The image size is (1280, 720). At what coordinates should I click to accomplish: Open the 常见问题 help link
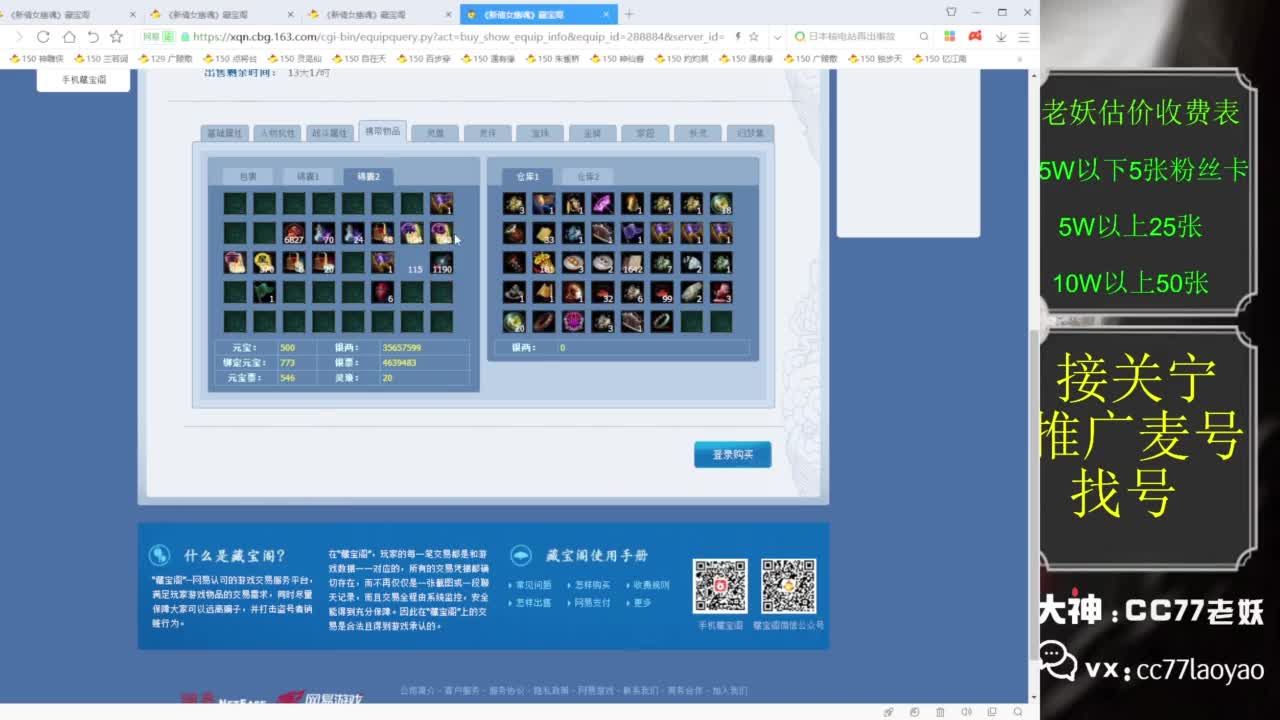point(533,585)
